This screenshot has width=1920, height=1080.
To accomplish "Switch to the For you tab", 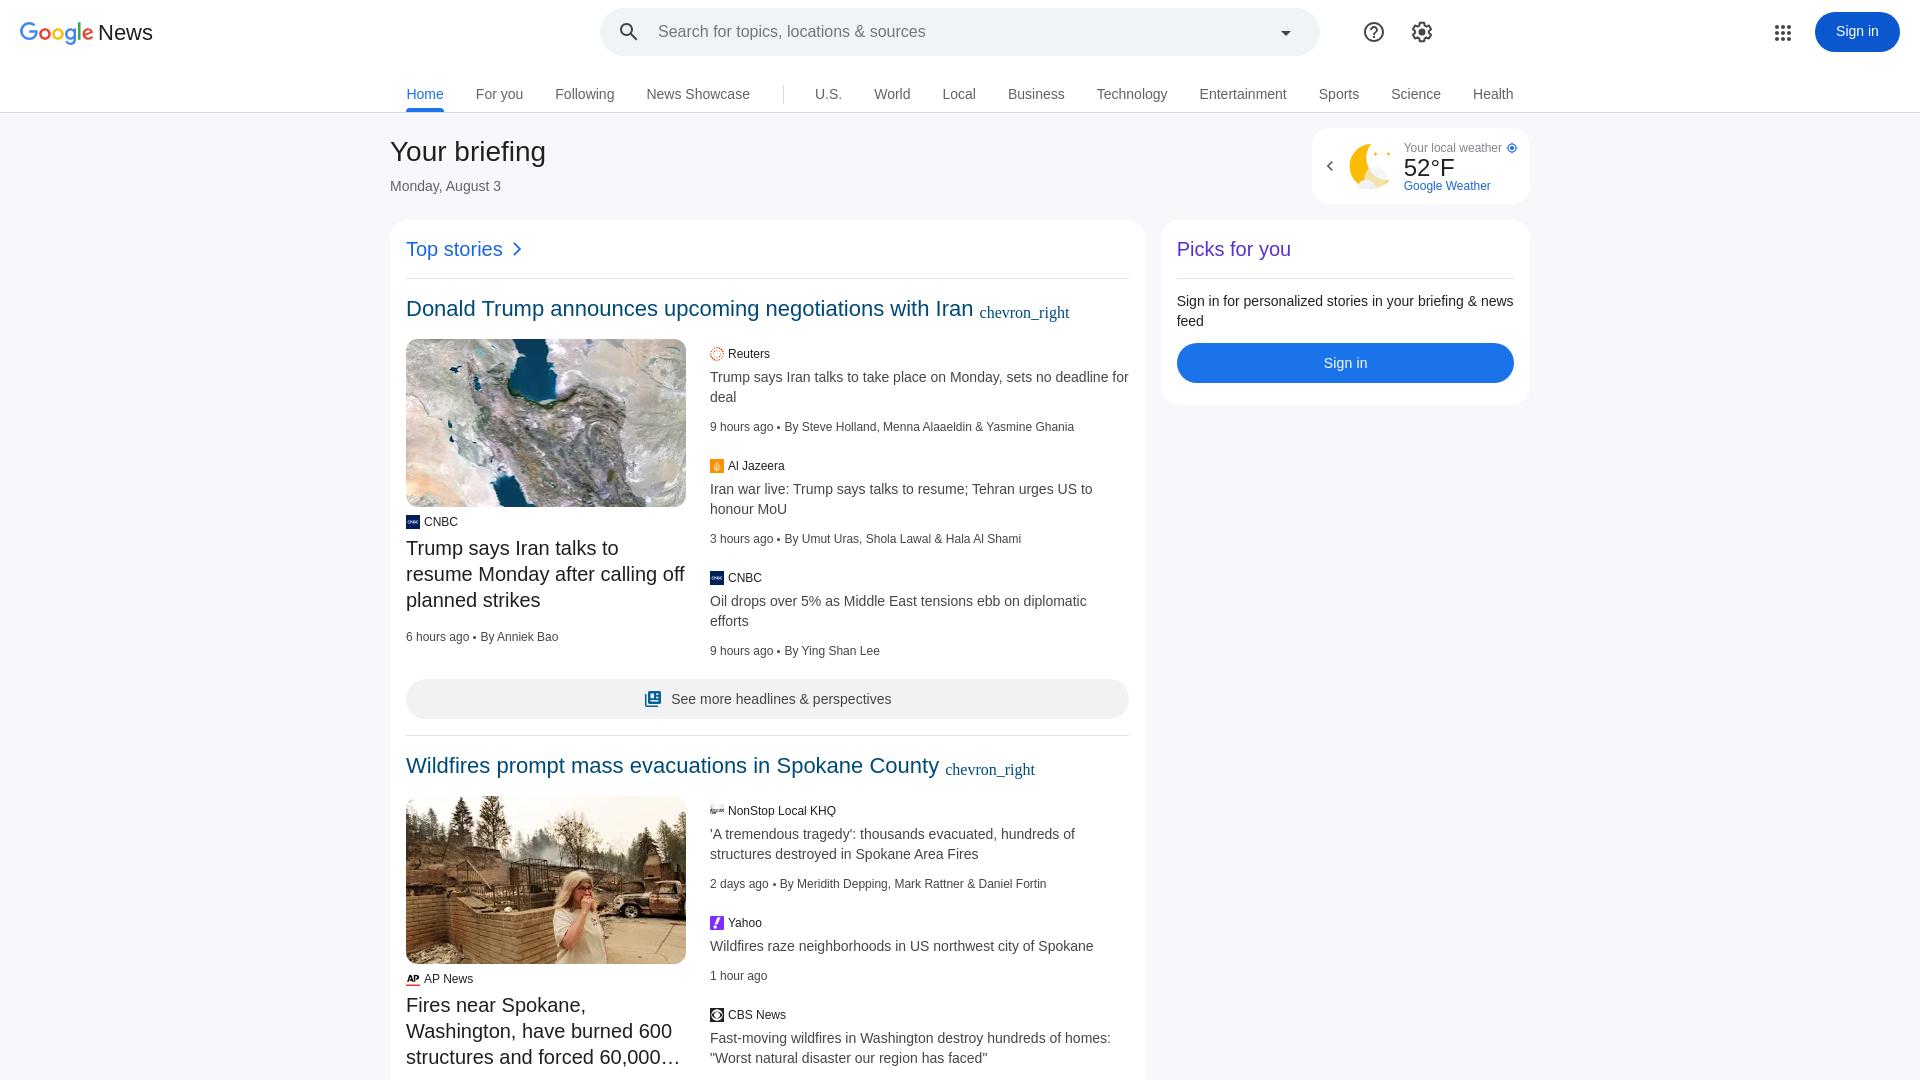I will pyautogui.click(x=499, y=94).
